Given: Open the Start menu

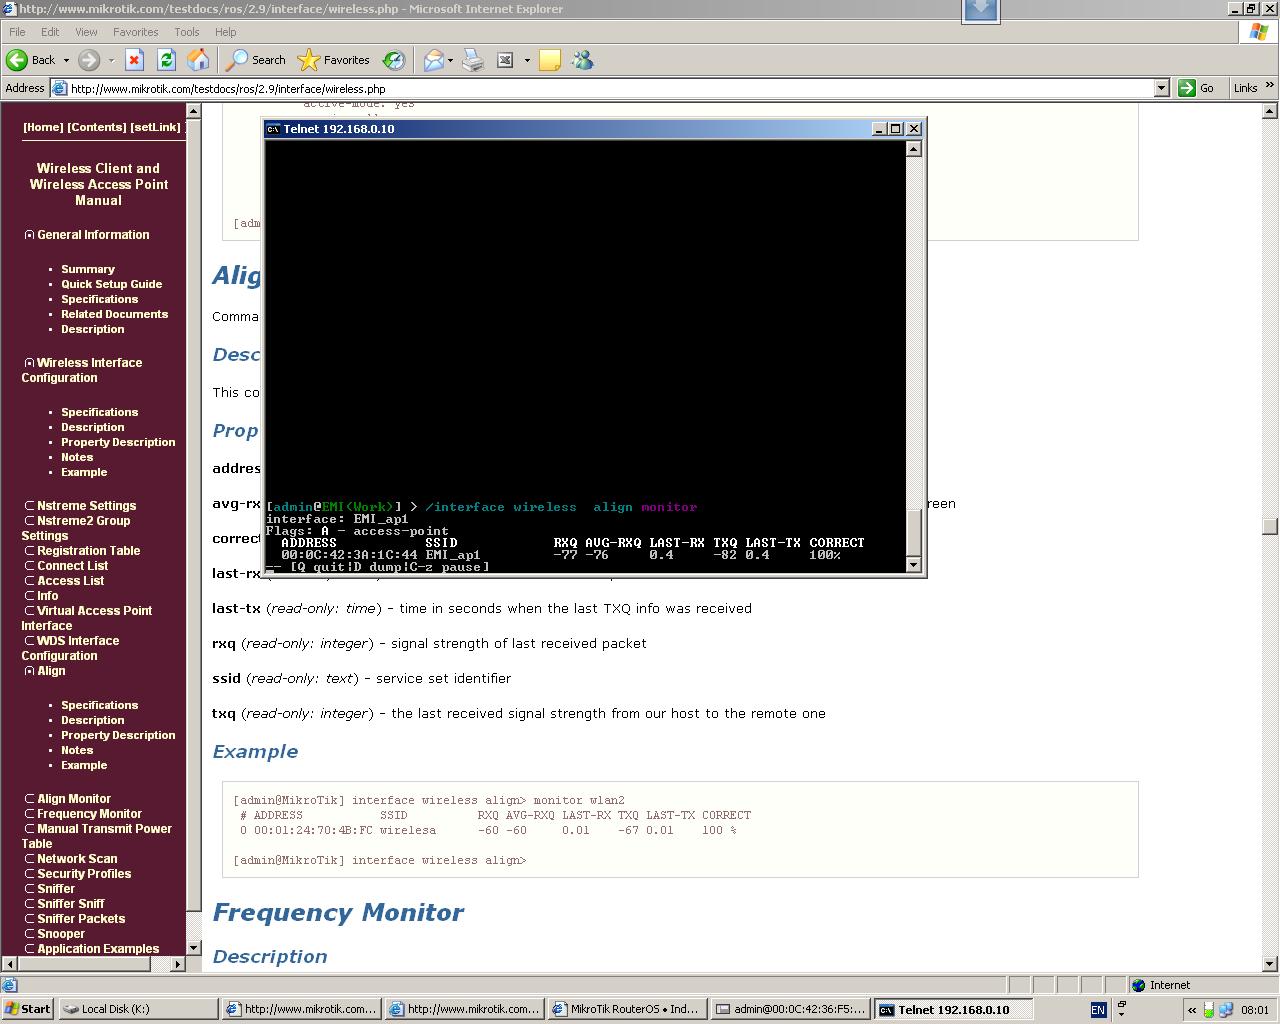Looking at the screenshot, I should click(x=28, y=1009).
